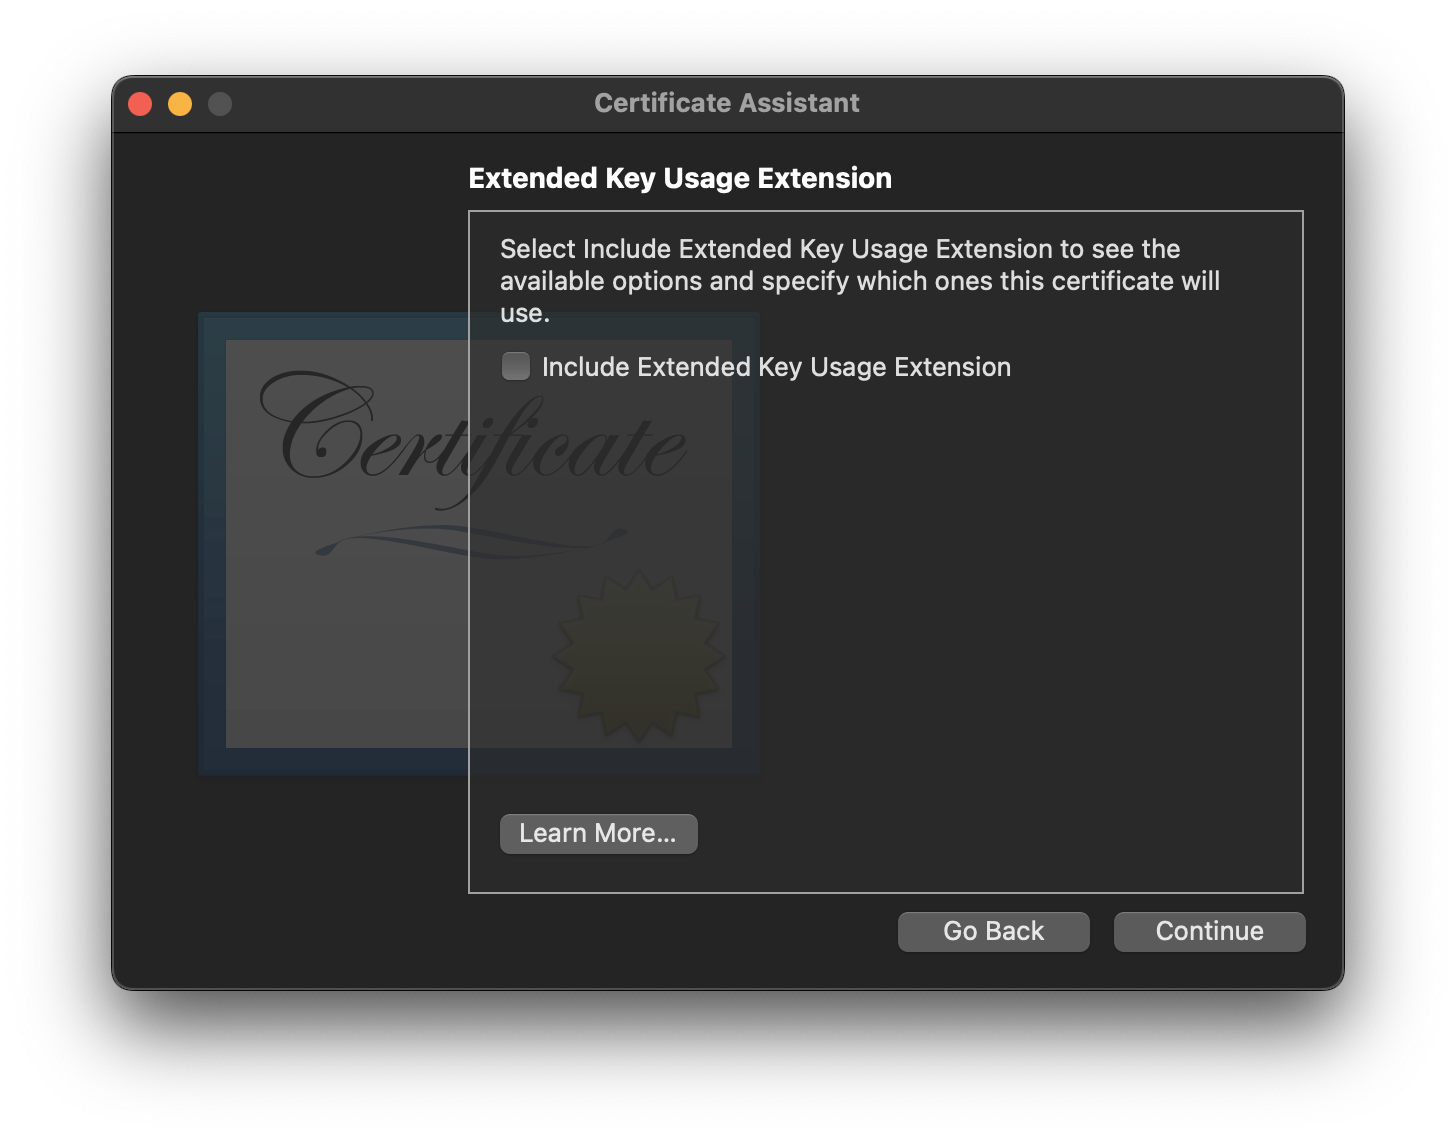
Task: Enable Include Extended Key Usage Extension
Action: tap(515, 367)
